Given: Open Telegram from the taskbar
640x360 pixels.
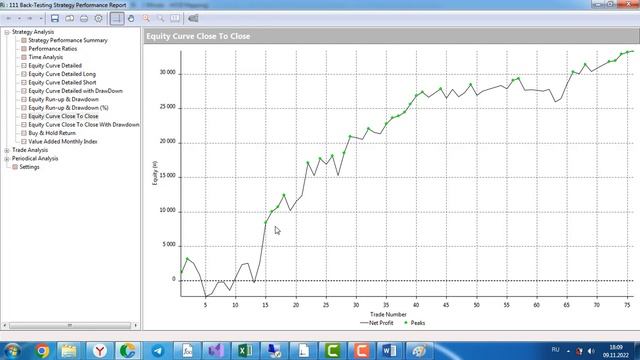Looking at the screenshot, I should pos(158,351).
